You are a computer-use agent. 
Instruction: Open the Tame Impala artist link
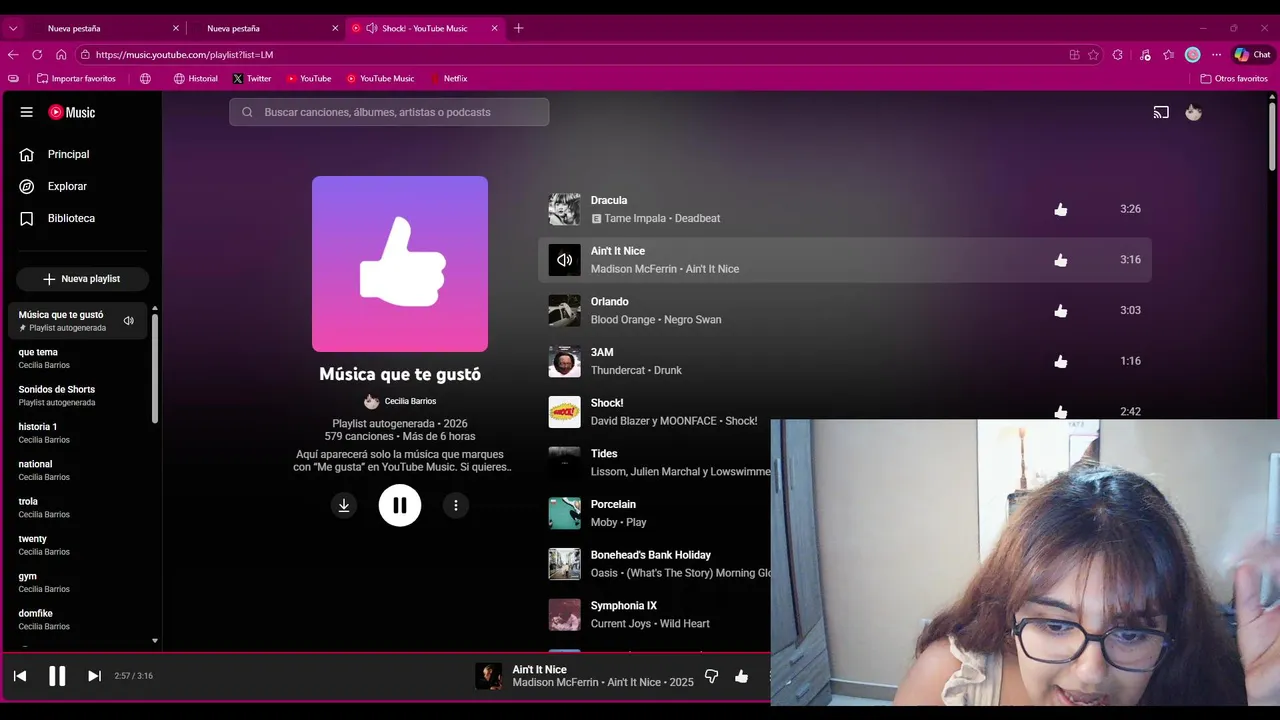636,219
